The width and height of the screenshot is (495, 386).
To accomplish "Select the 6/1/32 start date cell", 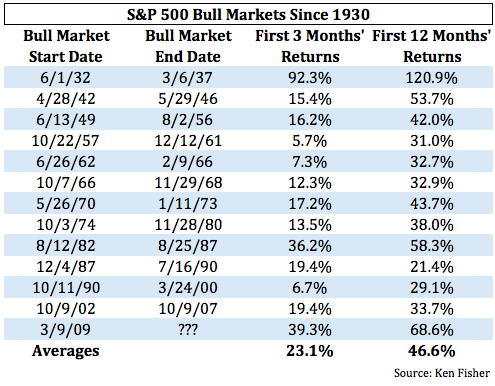I will click(x=65, y=78).
